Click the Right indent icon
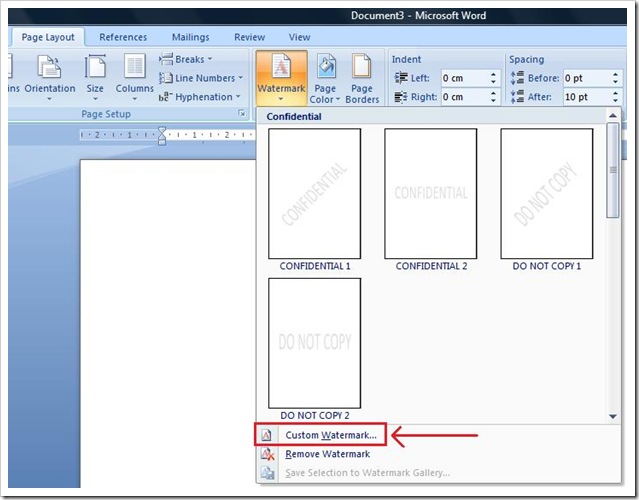 (x=401, y=97)
